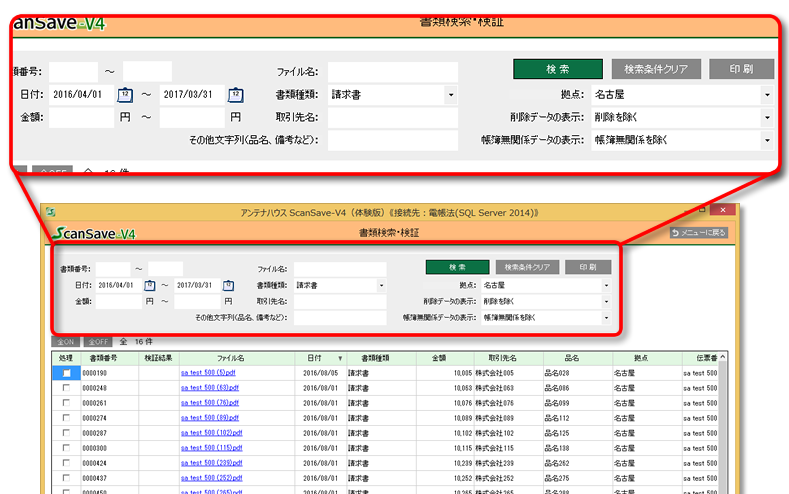Click the start date calendar icon in the enlarged callout

[125, 95]
